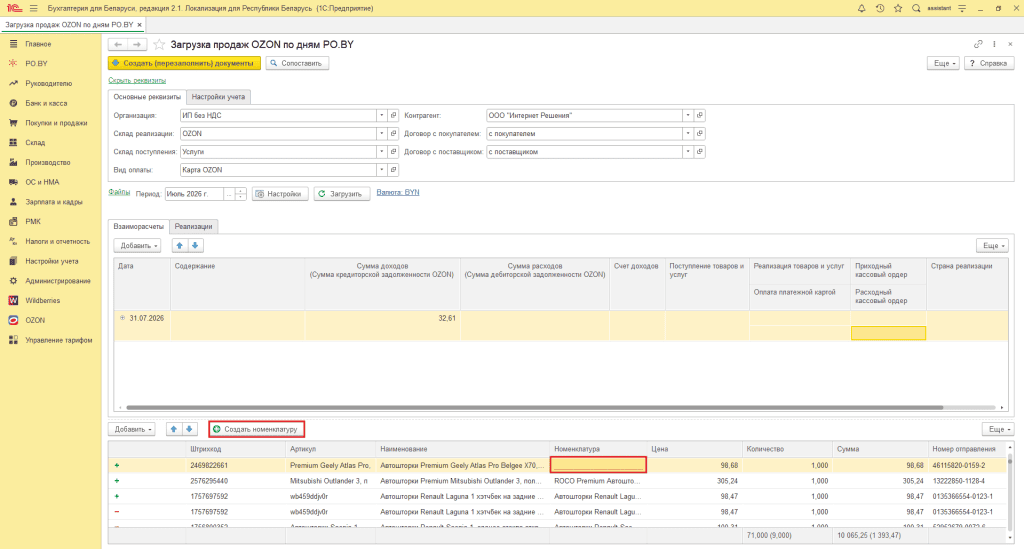1024x549 pixels.
Task: Click the Загрузить button
Action: click(342, 194)
